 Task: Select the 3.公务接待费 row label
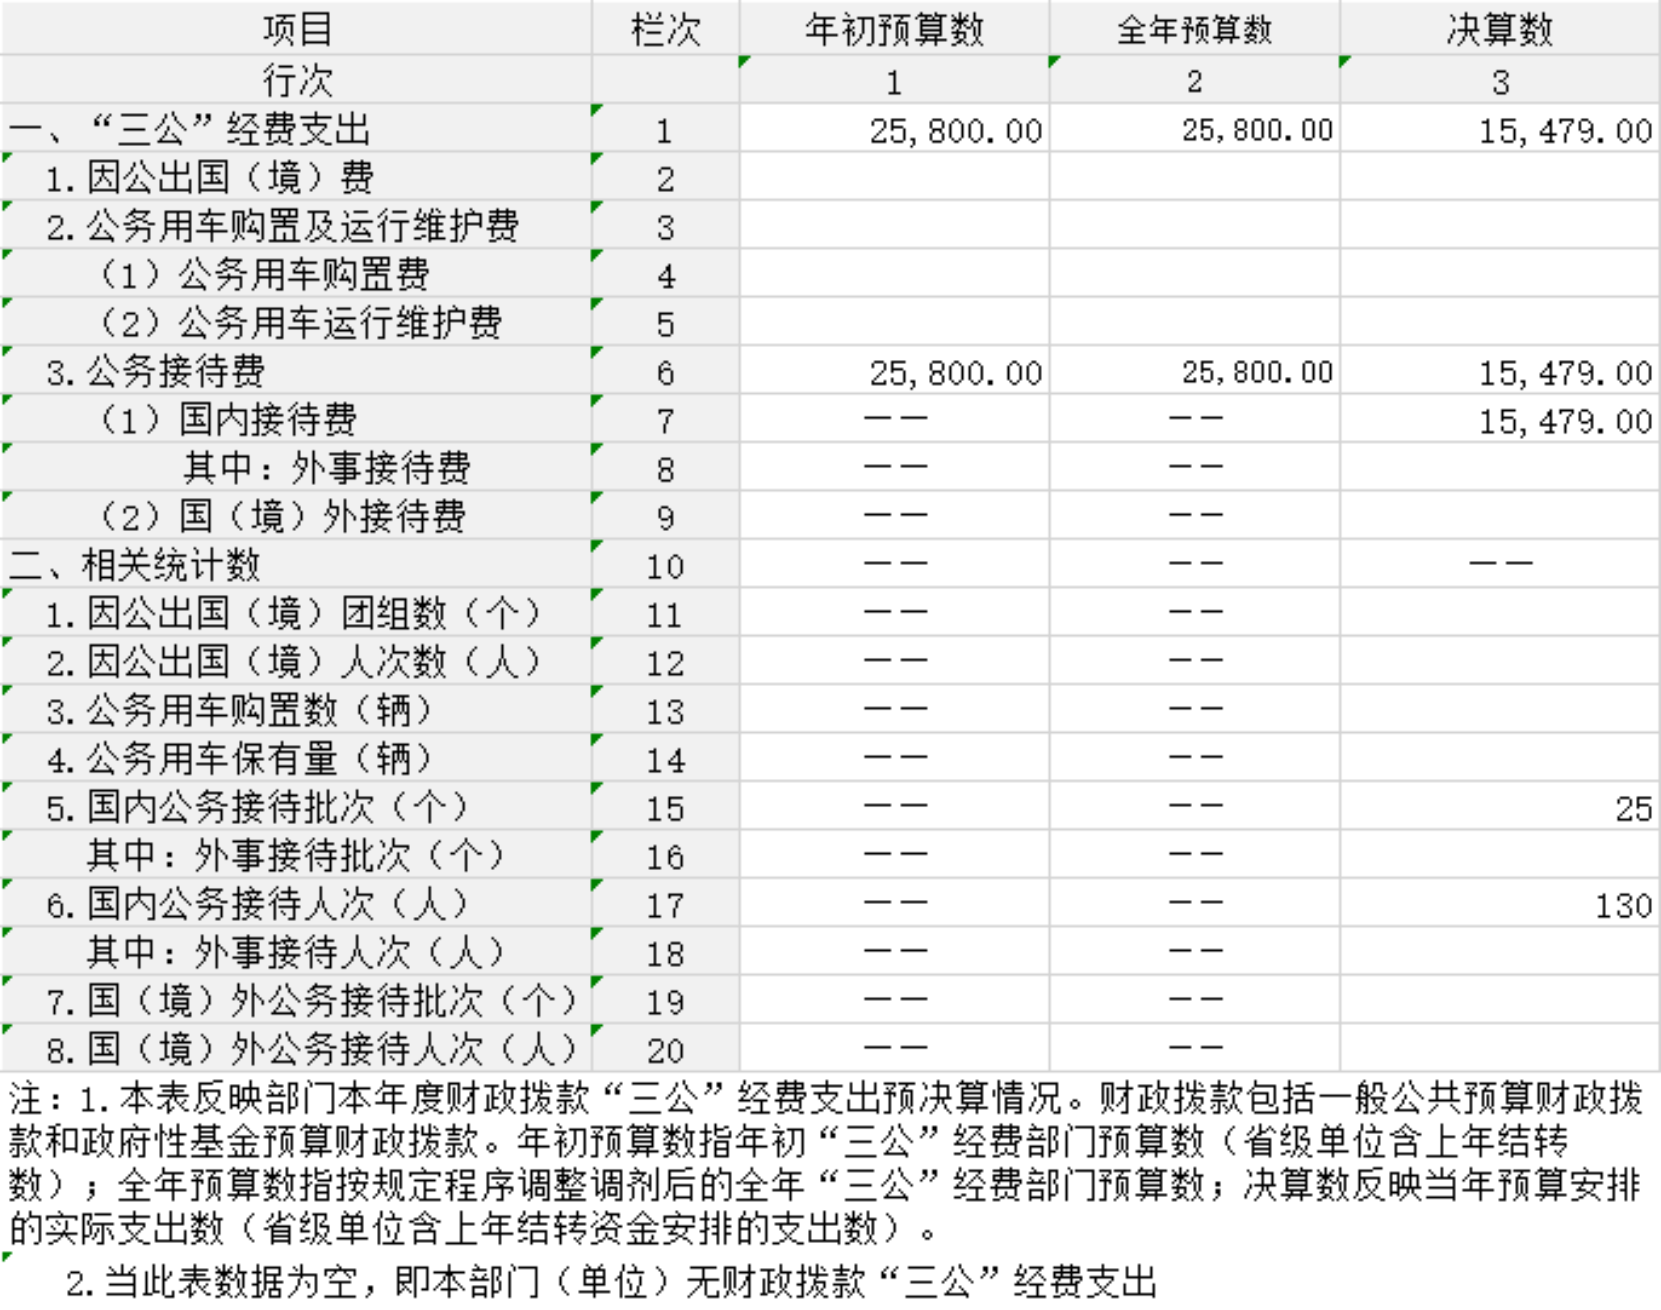tap(155, 371)
